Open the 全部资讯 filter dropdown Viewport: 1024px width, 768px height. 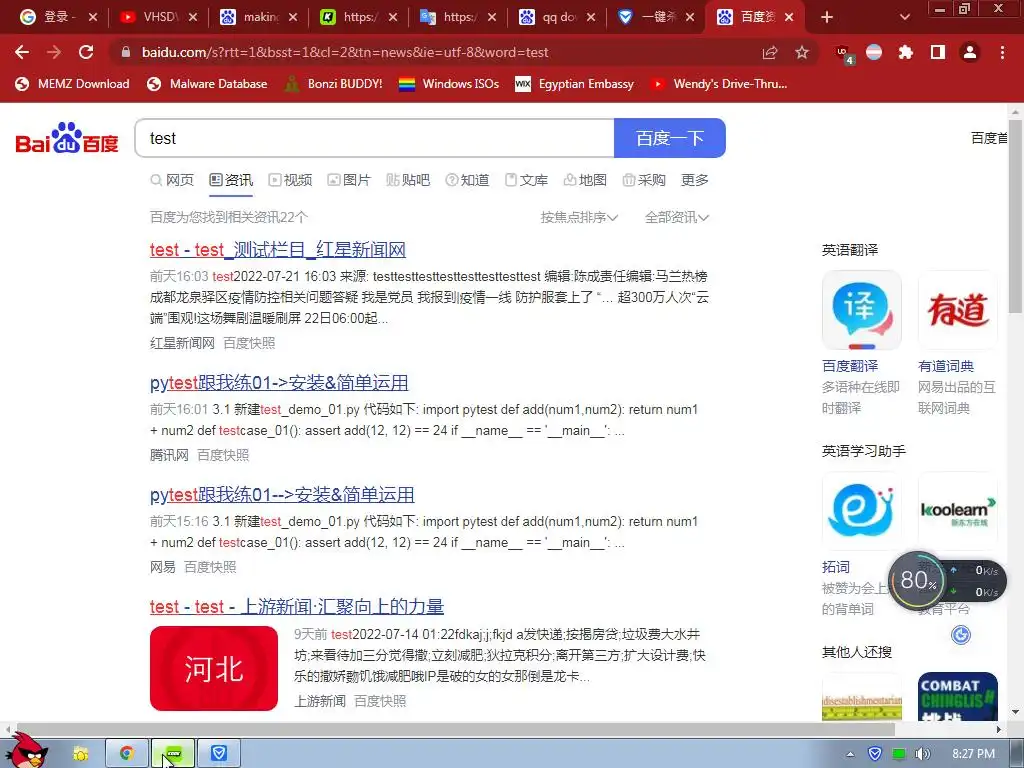677,217
